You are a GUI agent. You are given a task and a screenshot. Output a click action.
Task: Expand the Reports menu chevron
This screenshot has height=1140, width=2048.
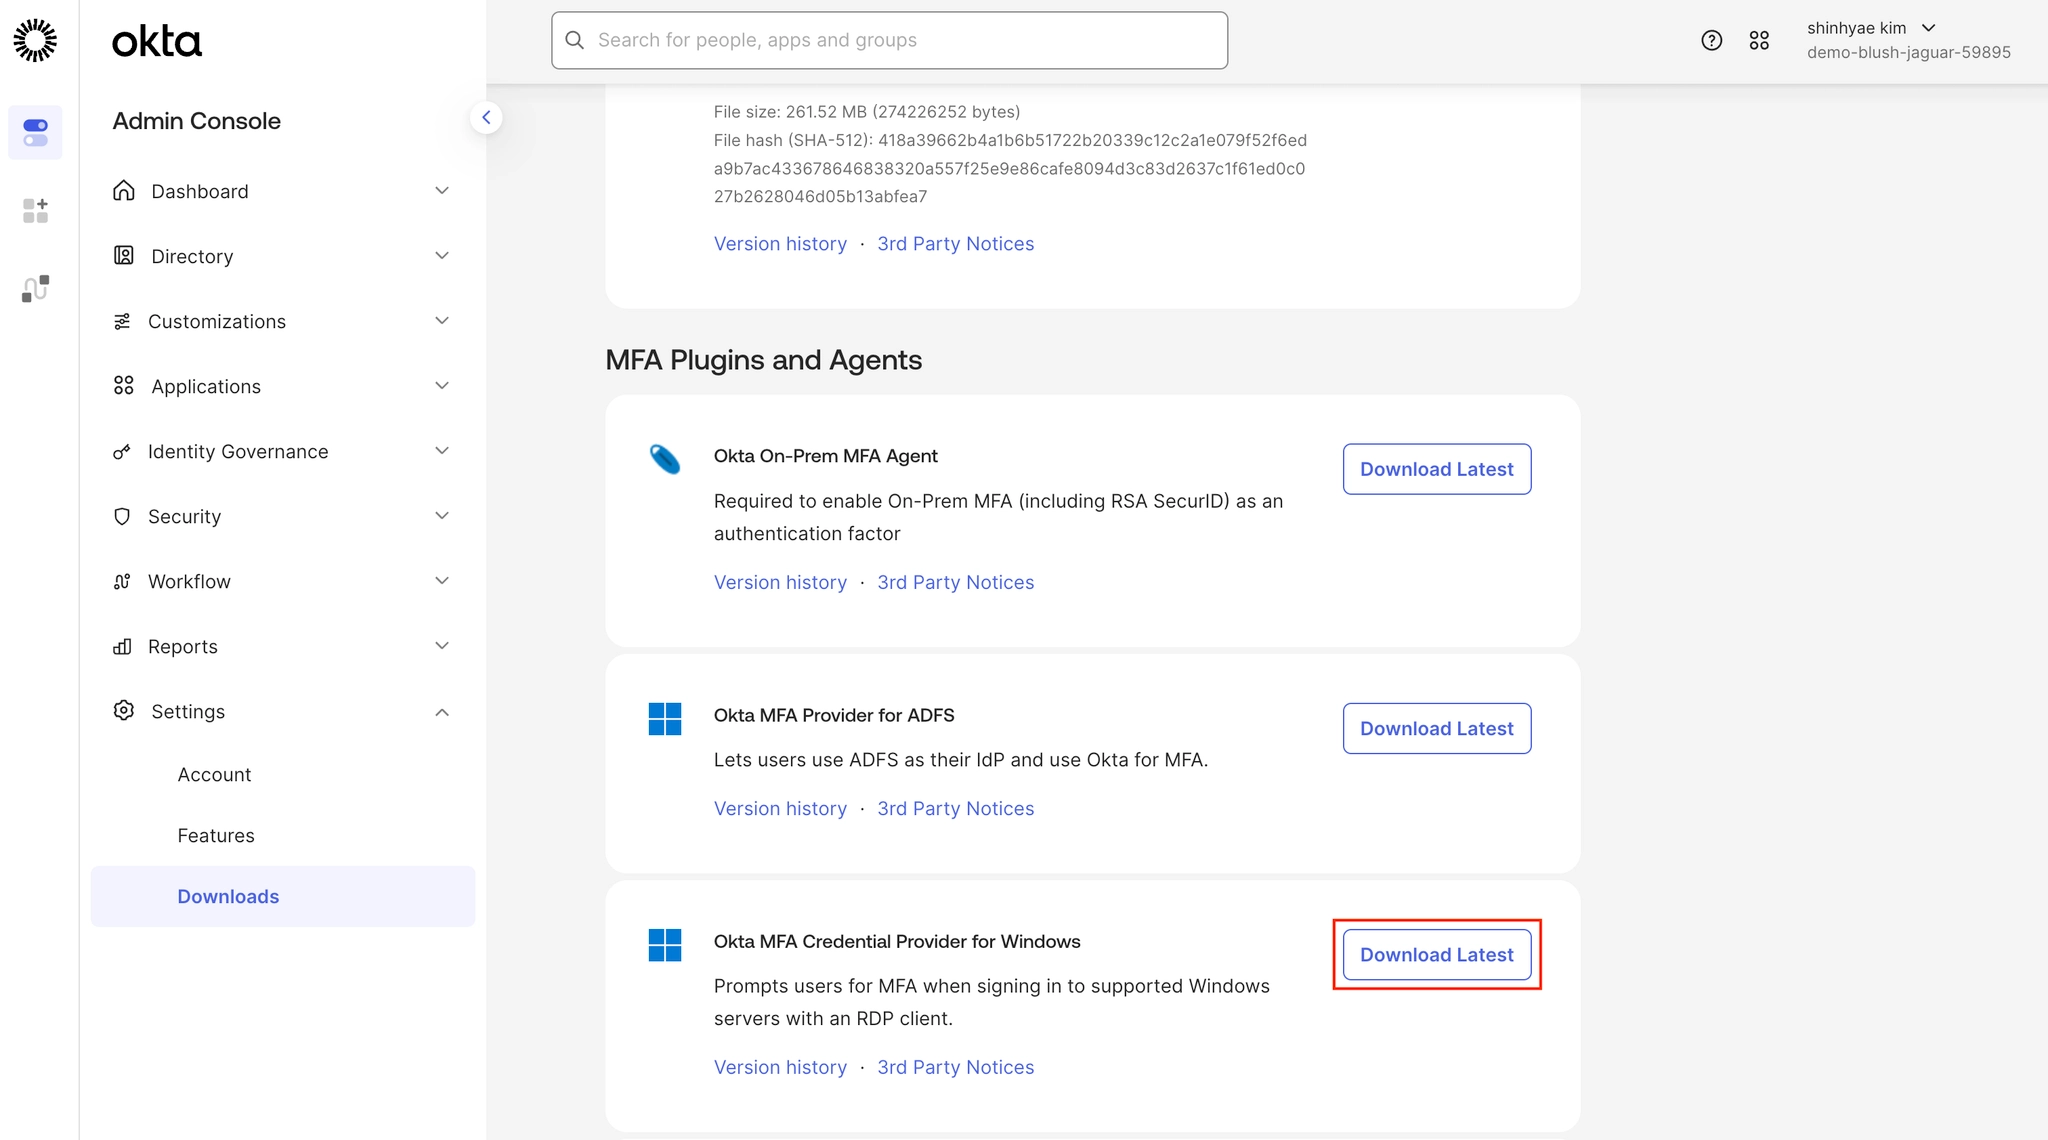442,645
